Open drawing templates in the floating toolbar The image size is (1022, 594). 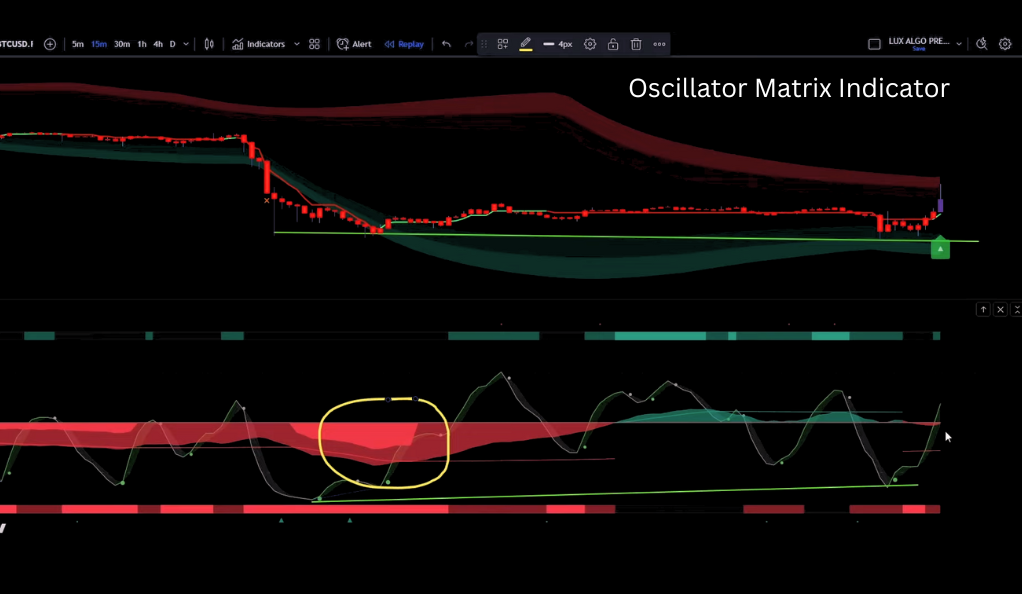[x=503, y=44]
